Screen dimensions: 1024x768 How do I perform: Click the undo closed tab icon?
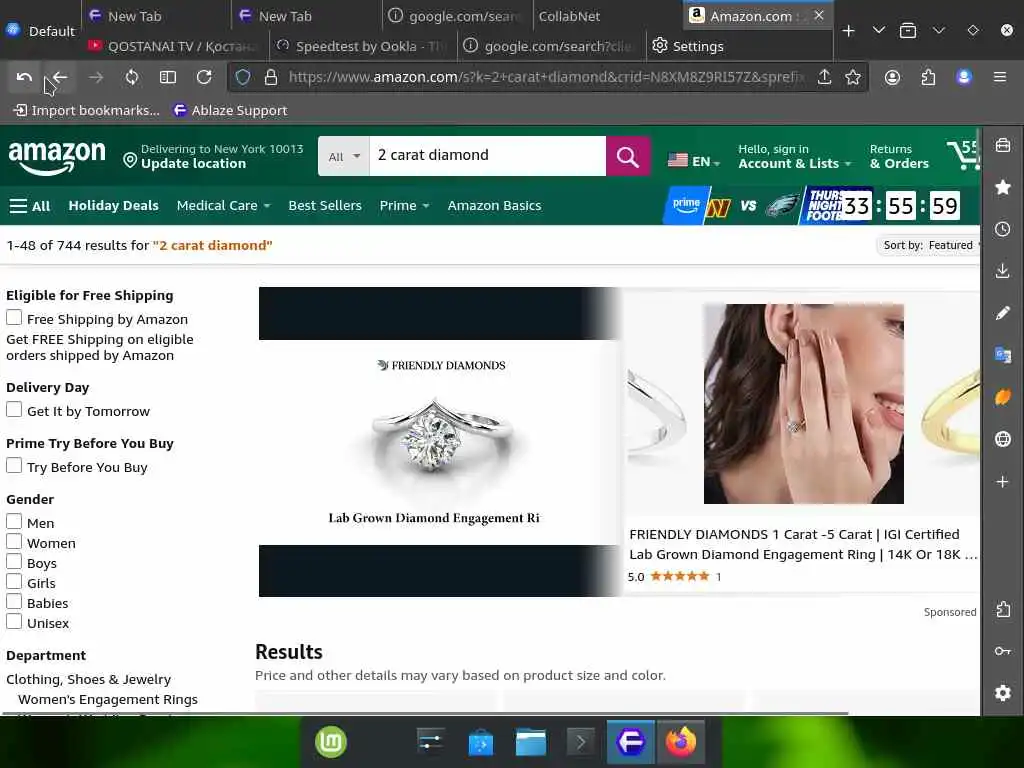pyautogui.click(x=24, y=78)
